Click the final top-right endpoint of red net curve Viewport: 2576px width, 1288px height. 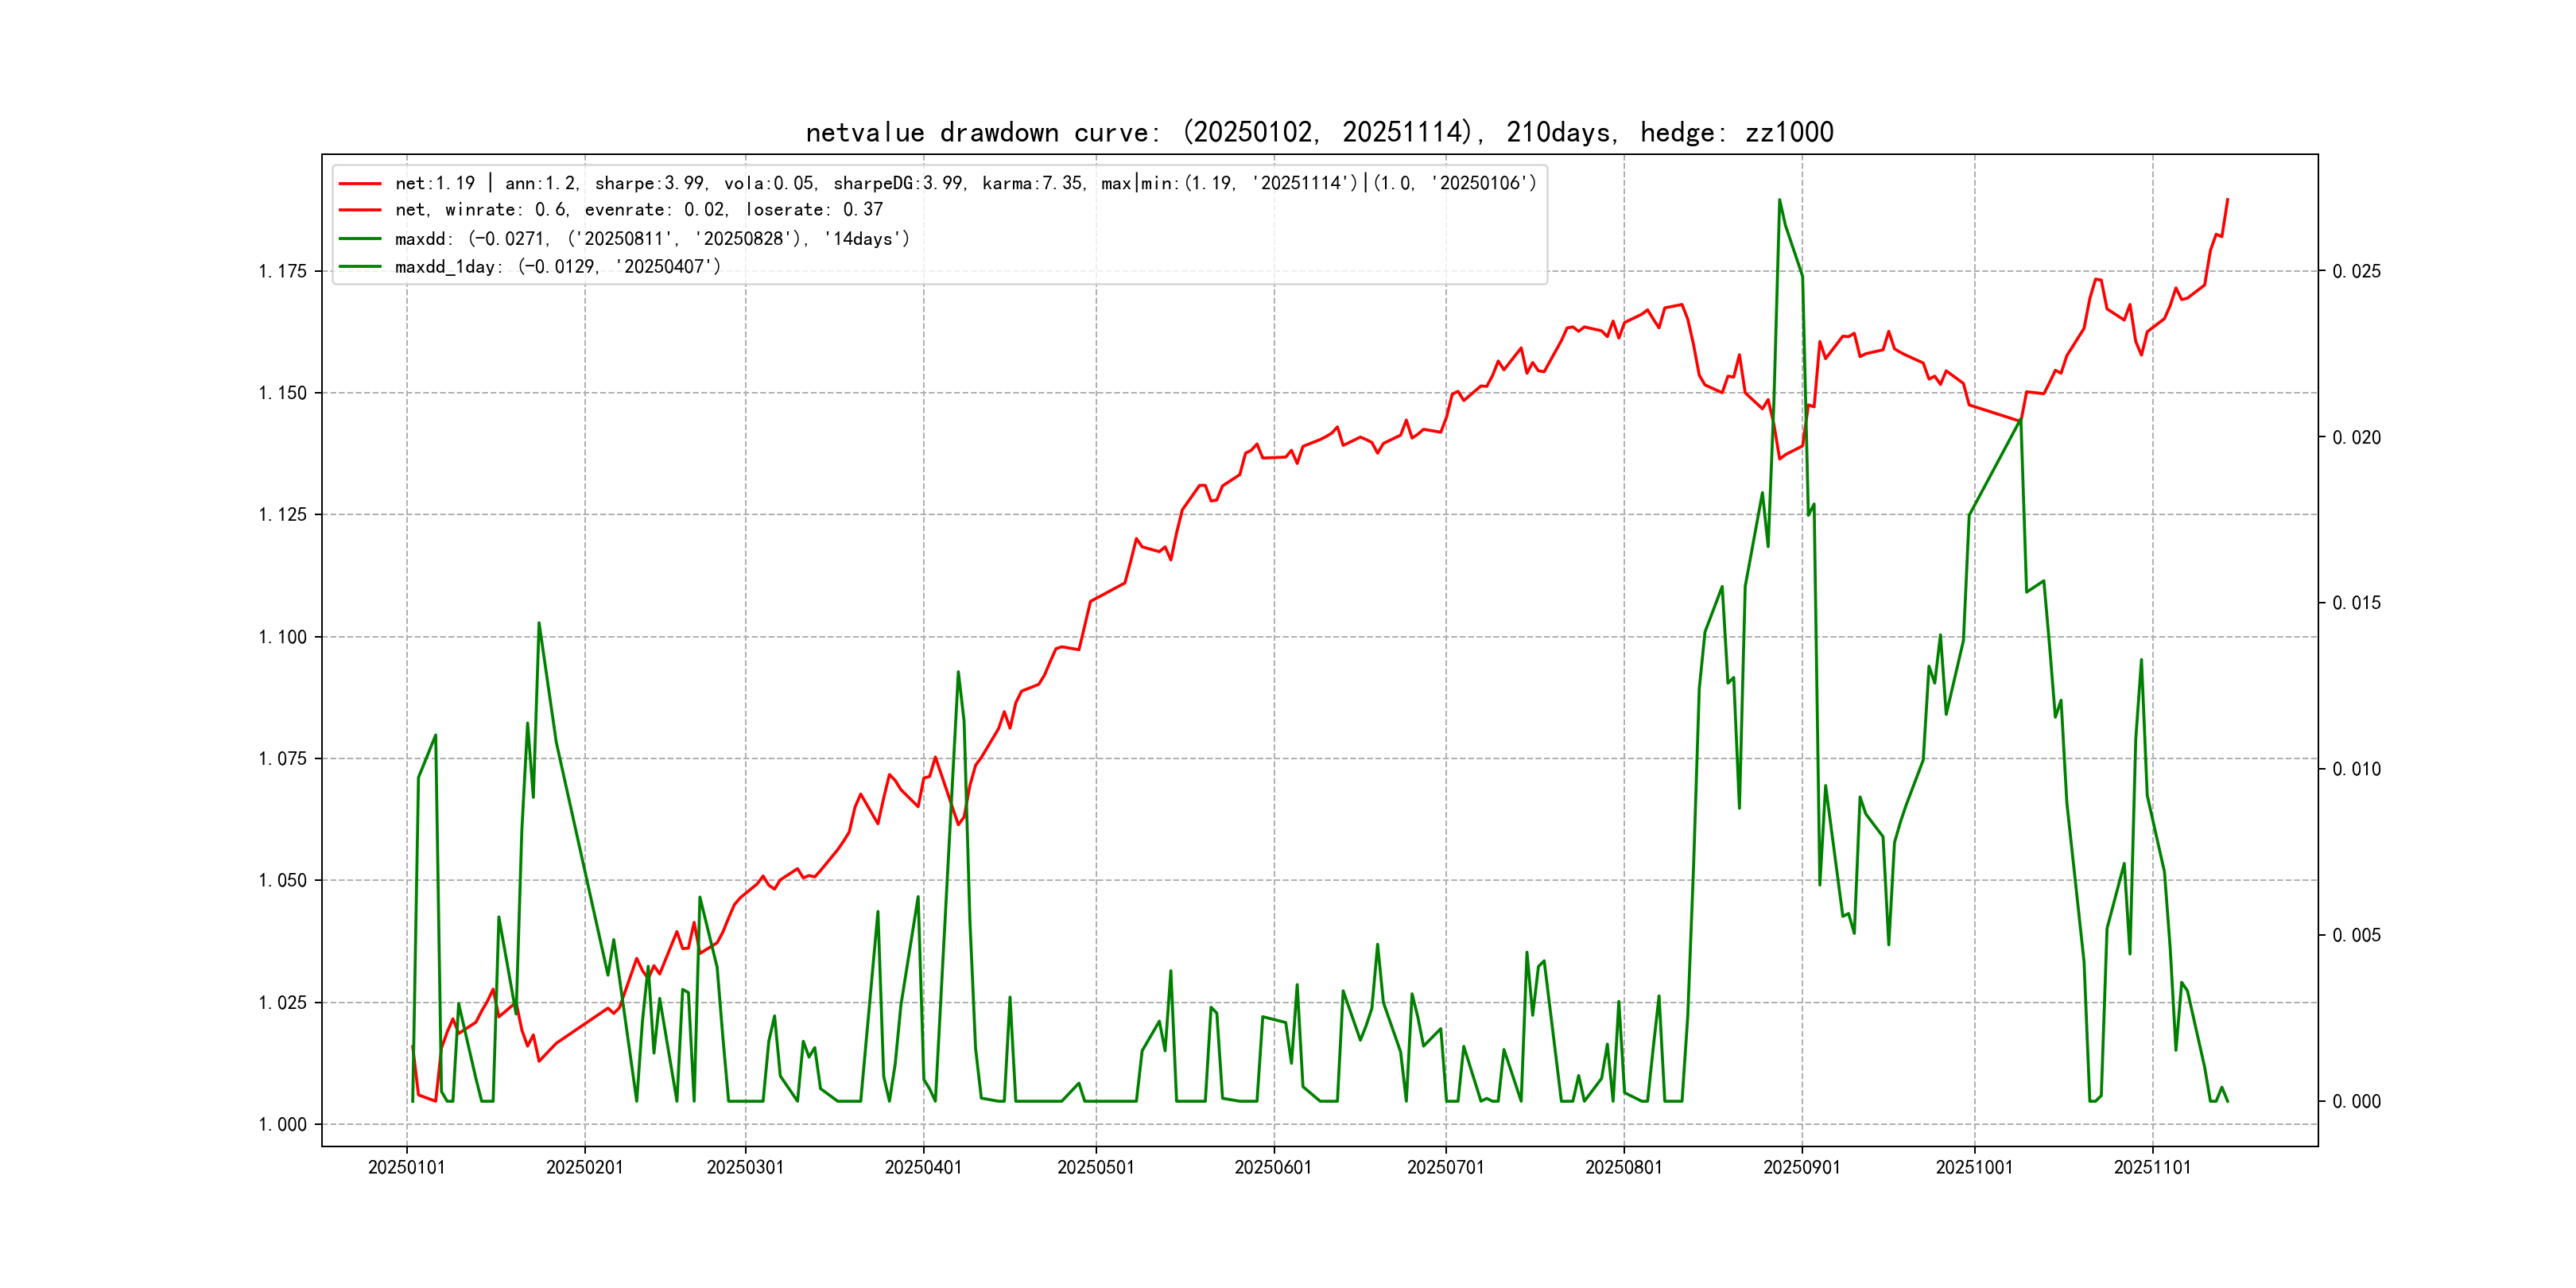[2227, 200]
